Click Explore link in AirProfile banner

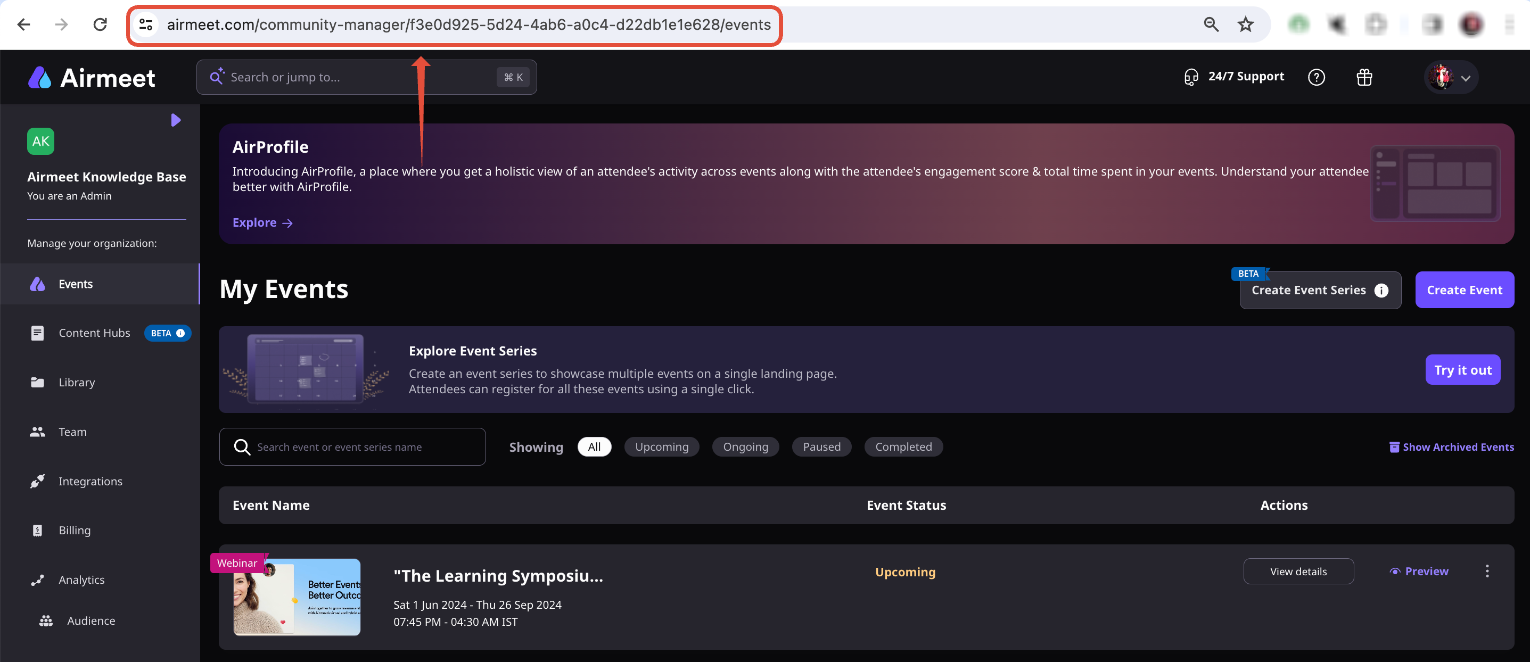[x=263, y=223]
